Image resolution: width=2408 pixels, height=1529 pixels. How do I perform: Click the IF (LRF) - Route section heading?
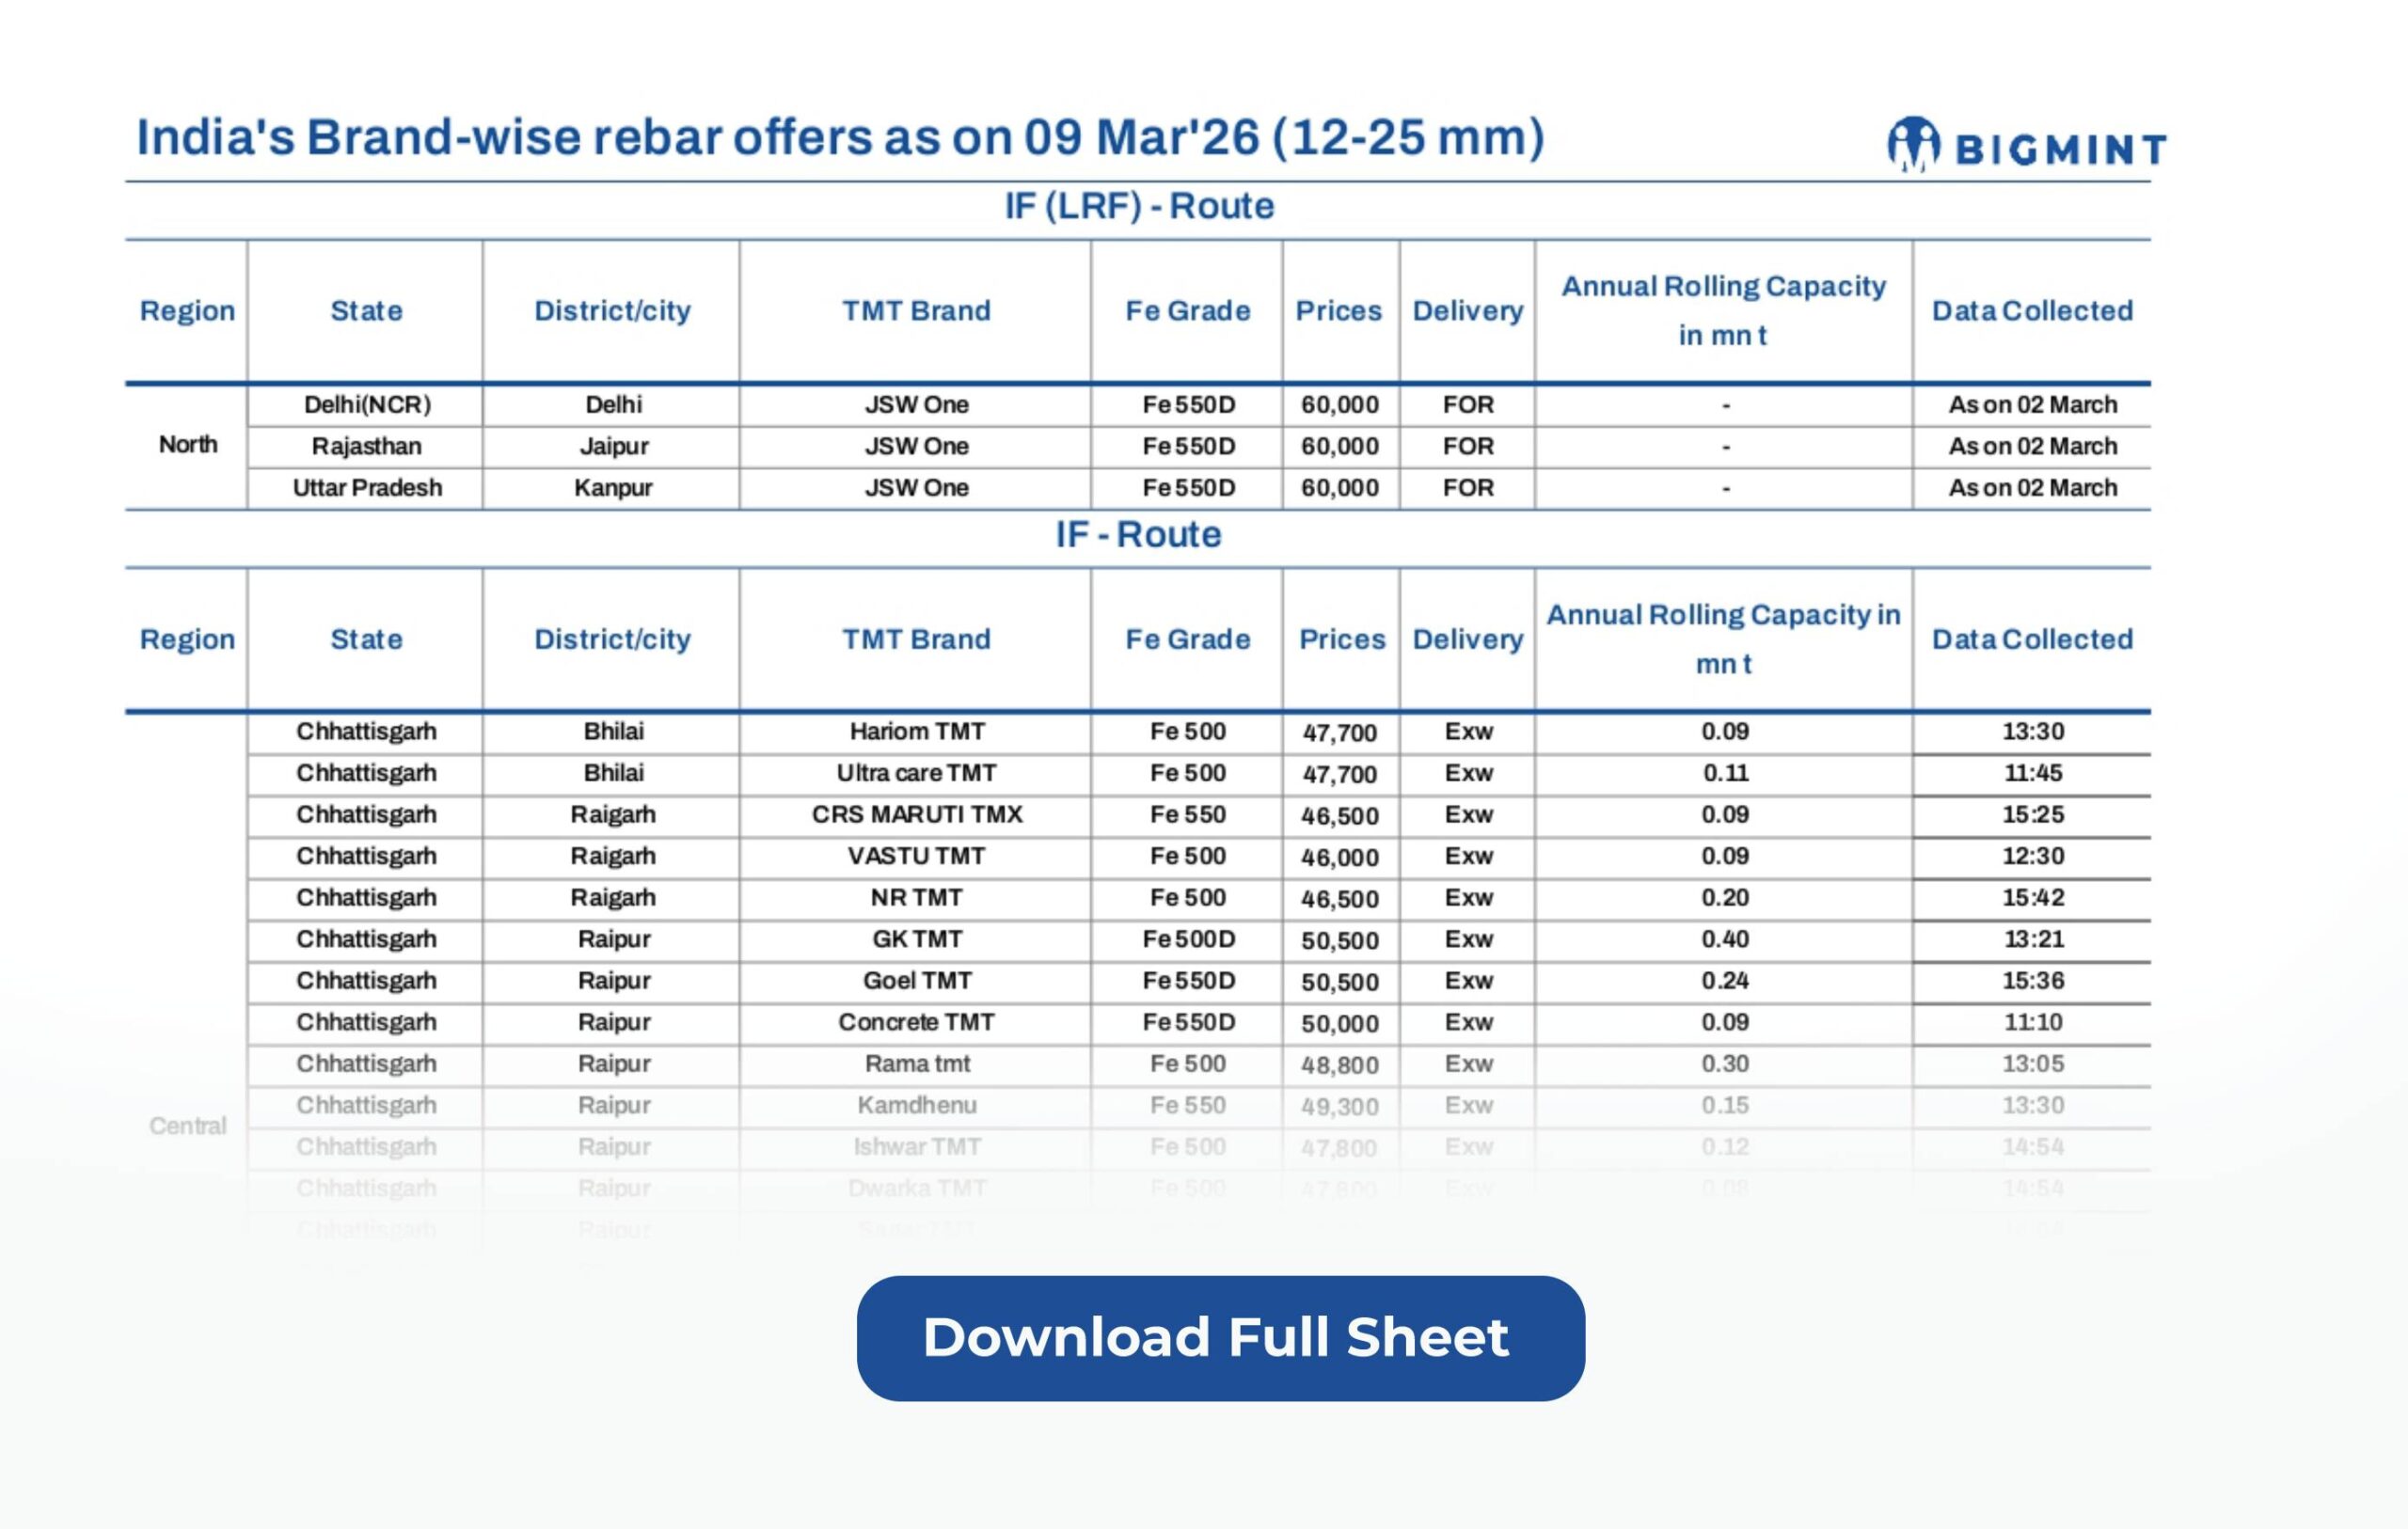(x=1139, y=206)
